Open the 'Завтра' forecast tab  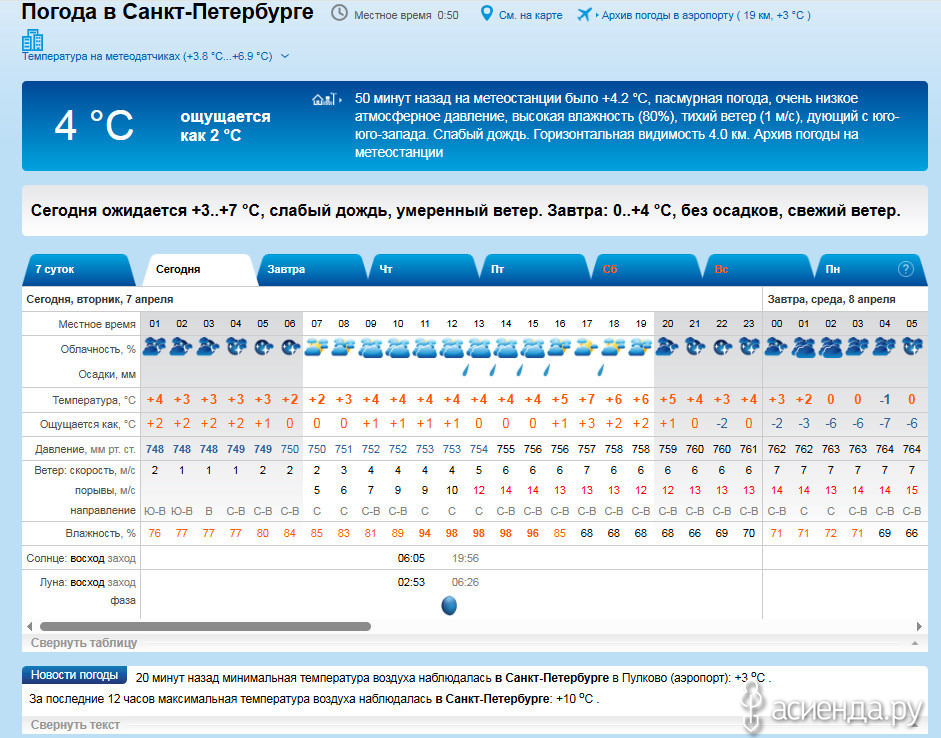point(286,270)
